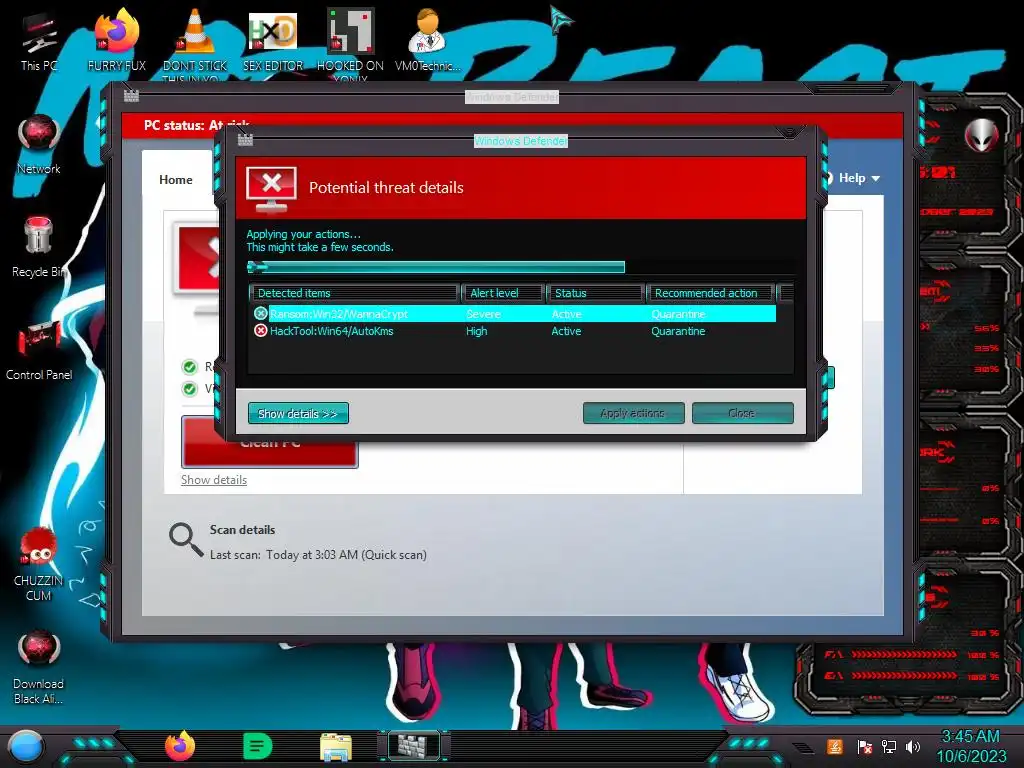
Task: Open the HxD SEX EDITOR shortcut
Action: pos(272,40)
